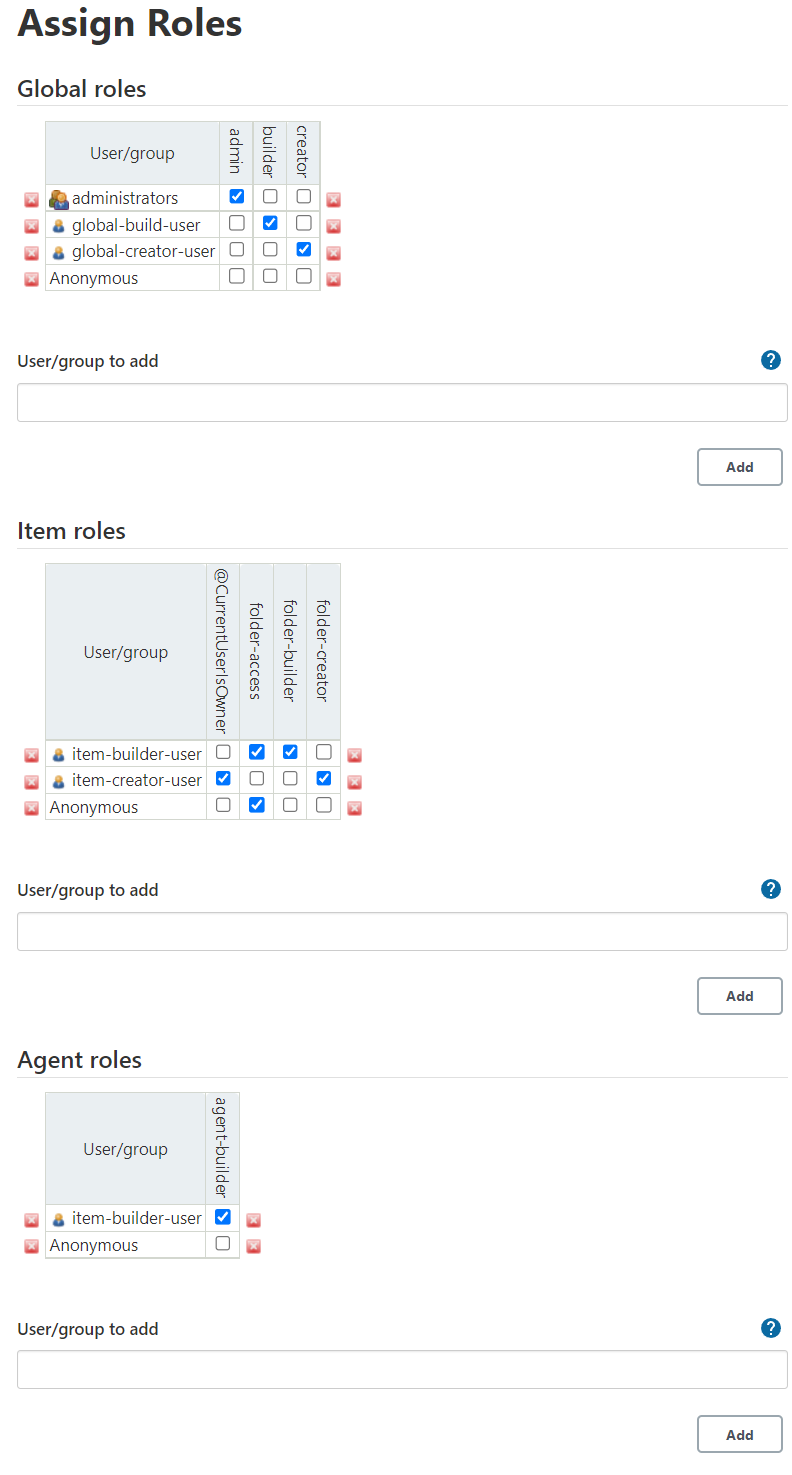Remove item-builder-user from Agent roles left X
Screen dimensions: 792x1475
pyautogui.click(x=31, y=1220)
